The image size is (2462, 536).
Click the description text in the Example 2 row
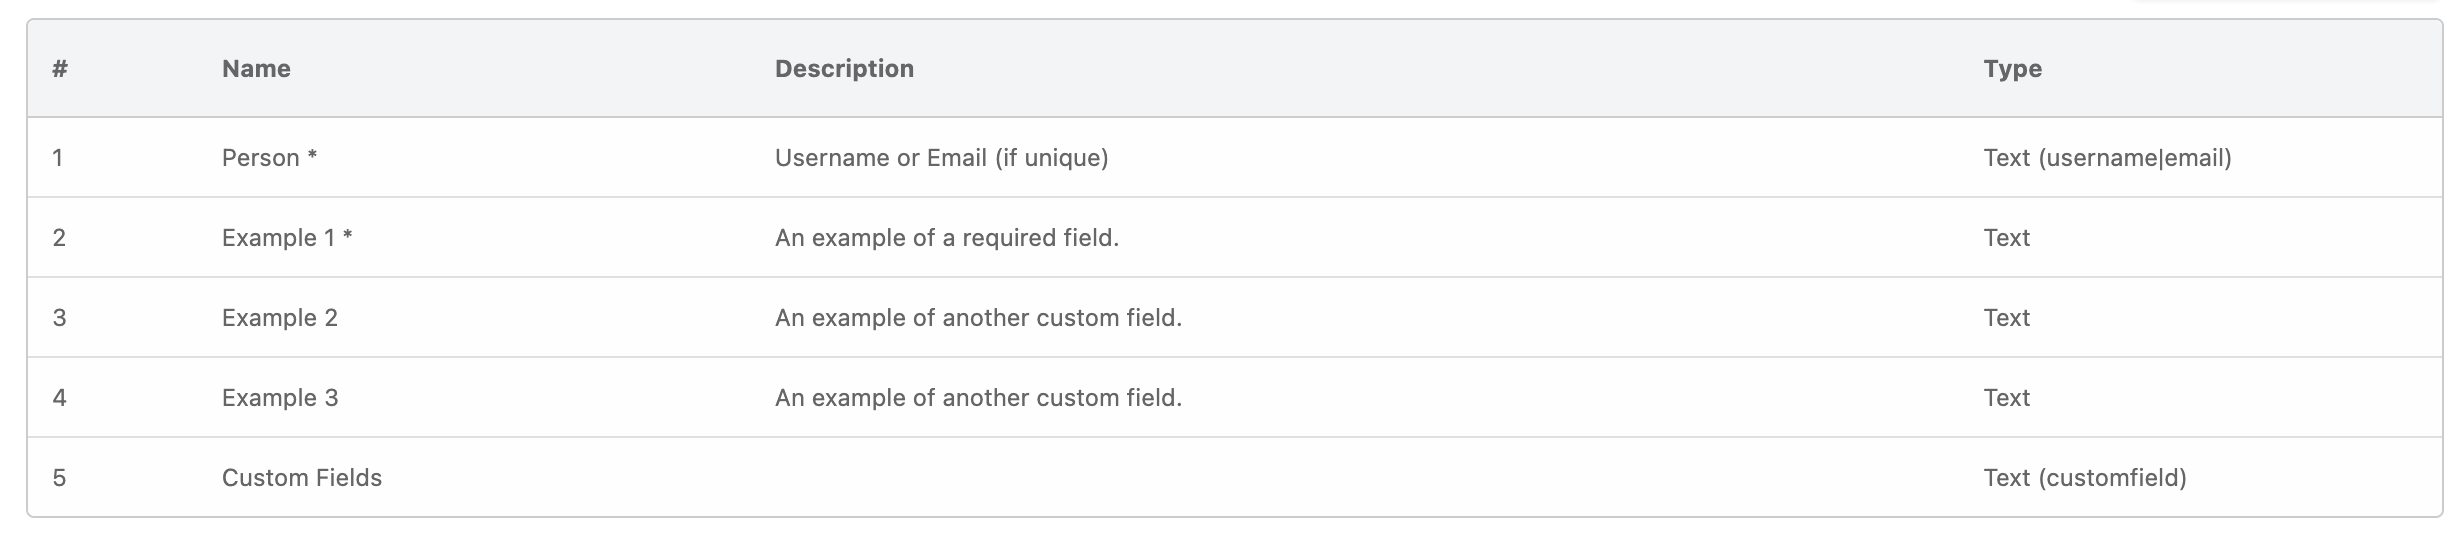tap(978, 318)
